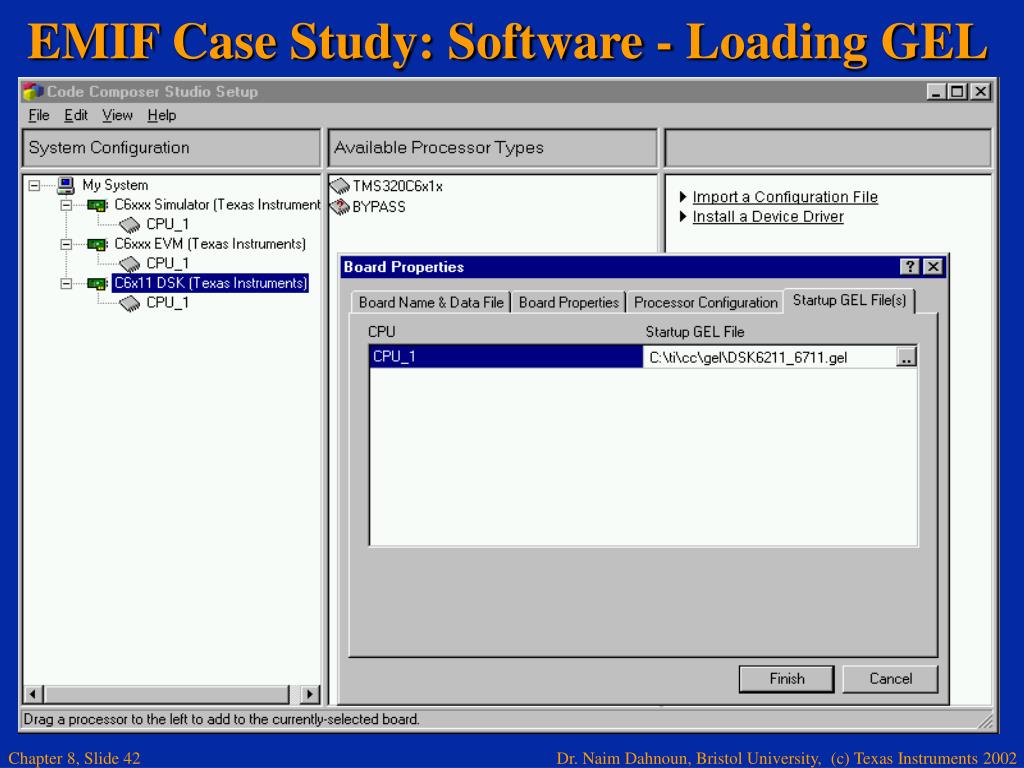The height and width of the screenshot is (768, 1024).
Task: Open the File menu
Action: 39,116
